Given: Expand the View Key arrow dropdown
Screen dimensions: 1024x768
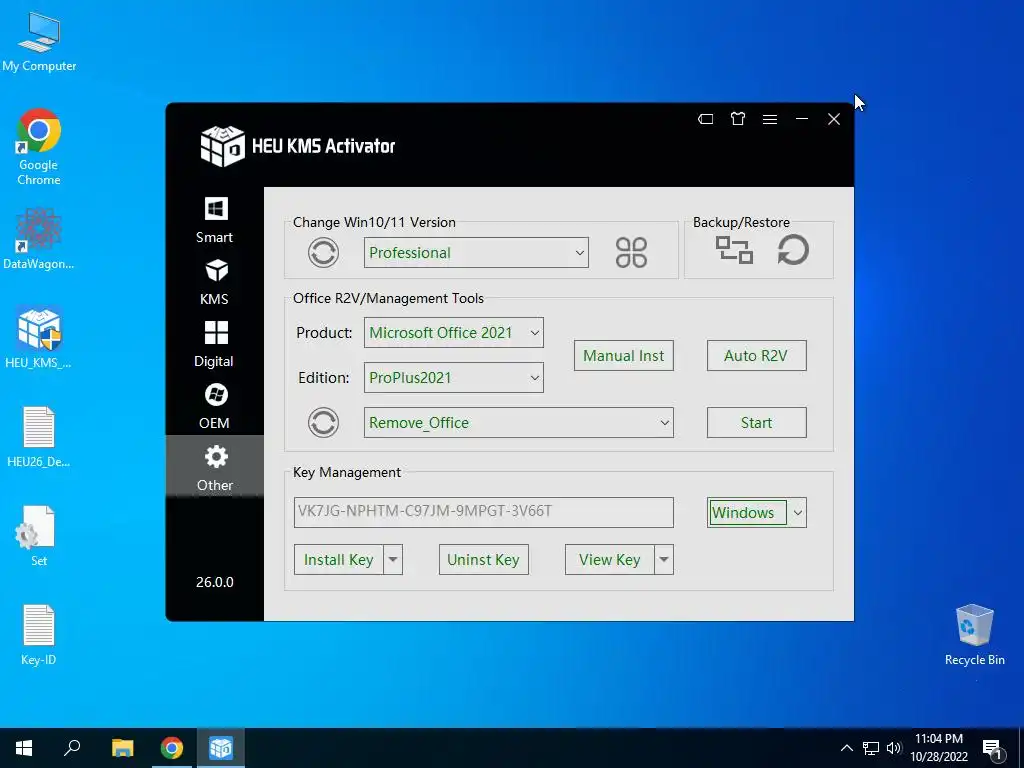Looking at the screenshot, I should [x=664, y=560].
